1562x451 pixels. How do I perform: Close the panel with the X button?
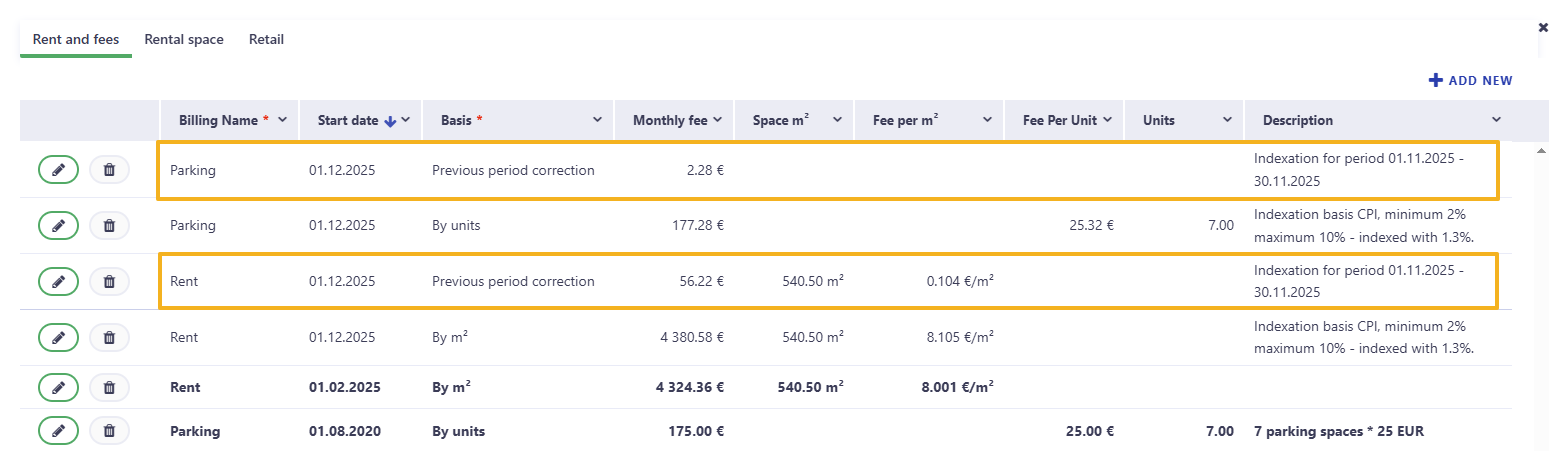(x=1543, y=28)
